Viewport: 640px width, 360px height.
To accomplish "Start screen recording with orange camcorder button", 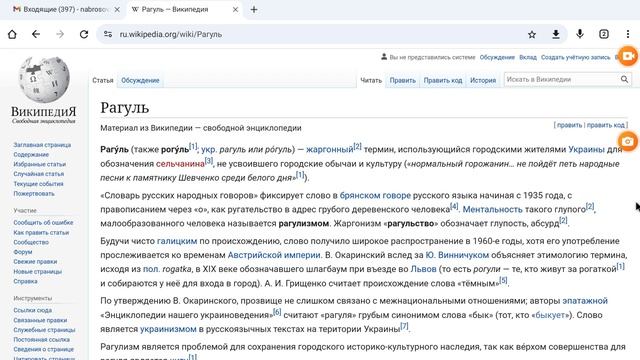I will pos(628,56).
